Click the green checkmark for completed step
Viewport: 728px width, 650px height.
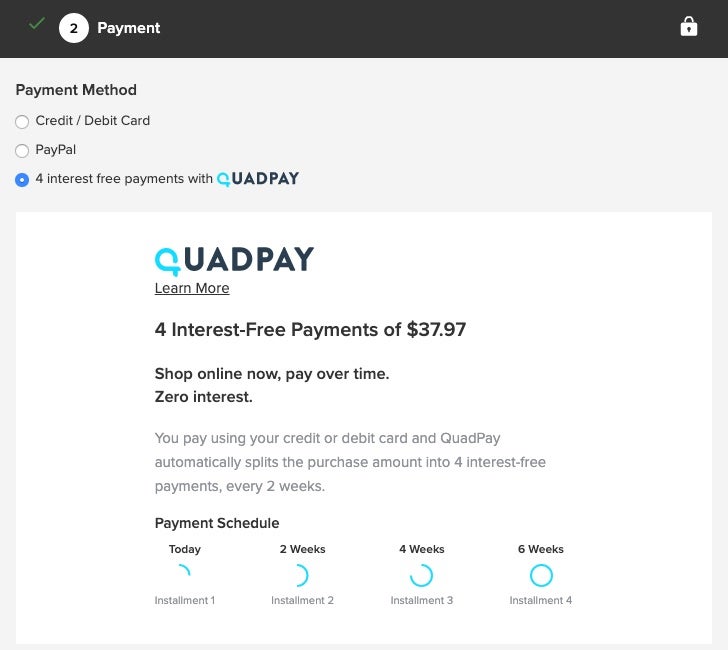coord(37,24)
